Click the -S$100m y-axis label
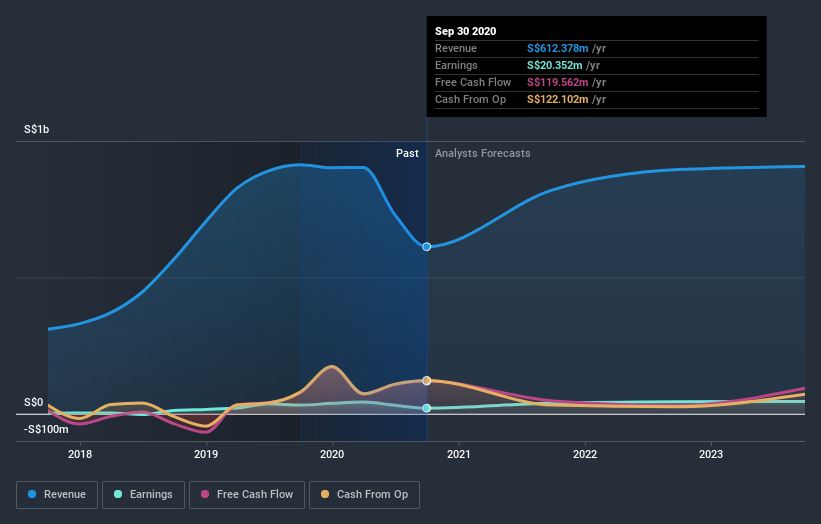 46,429
